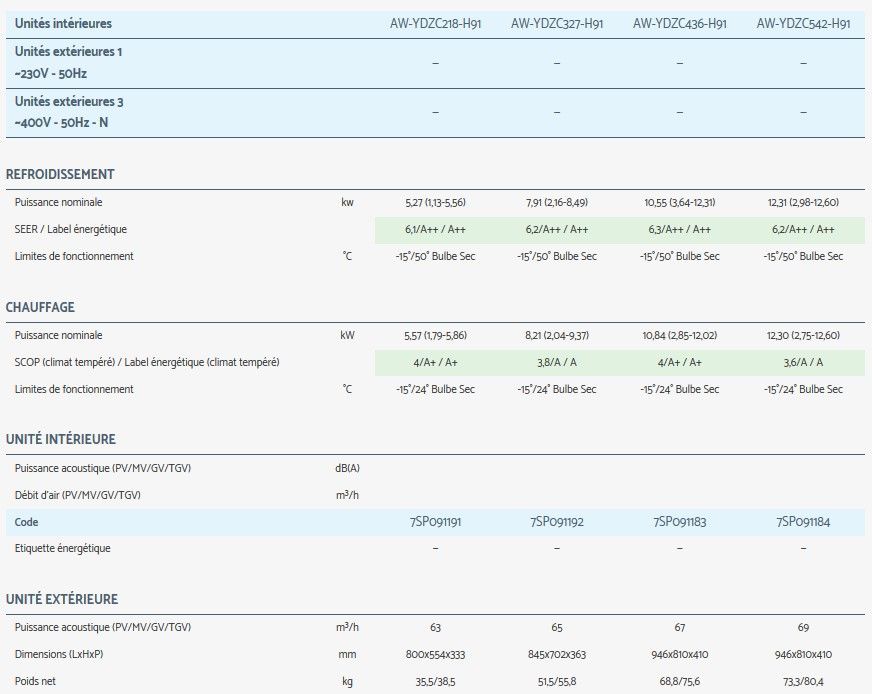The height and width of the screenshot is (694, 872).
Task: Click the net weight value 68,8/75,6
Action: 679,681
